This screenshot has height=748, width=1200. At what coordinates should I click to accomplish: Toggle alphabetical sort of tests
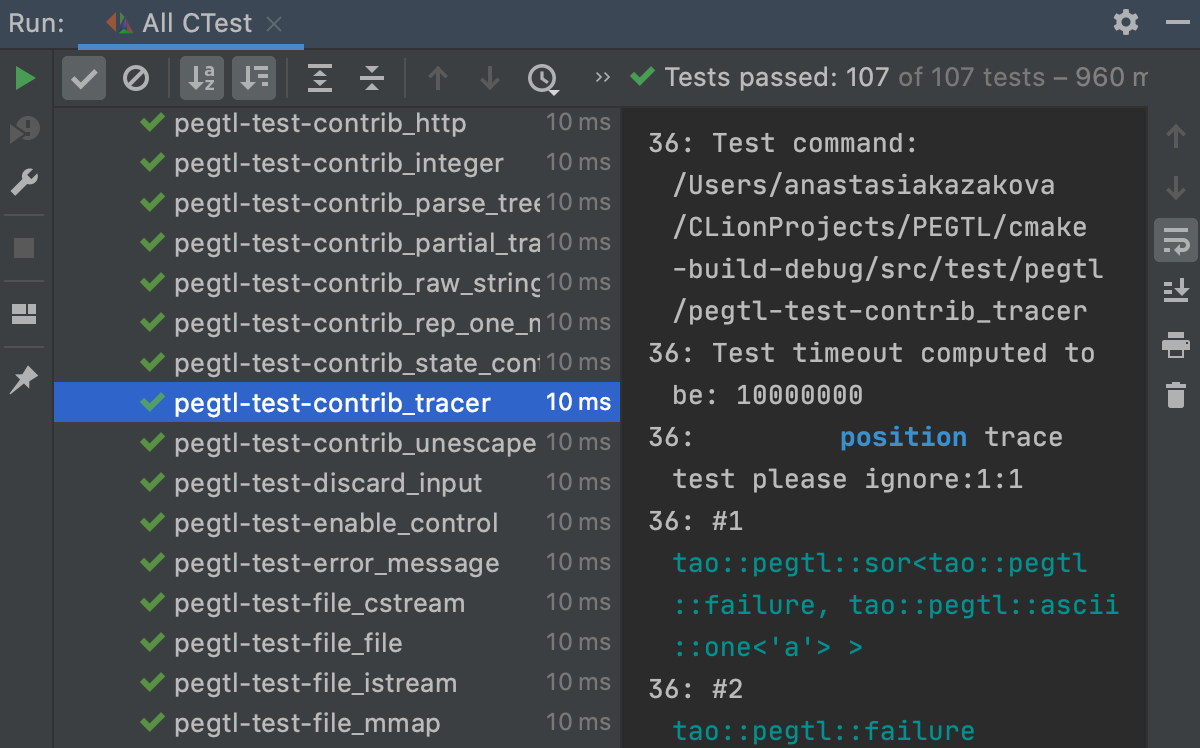(x=202, y=78)
